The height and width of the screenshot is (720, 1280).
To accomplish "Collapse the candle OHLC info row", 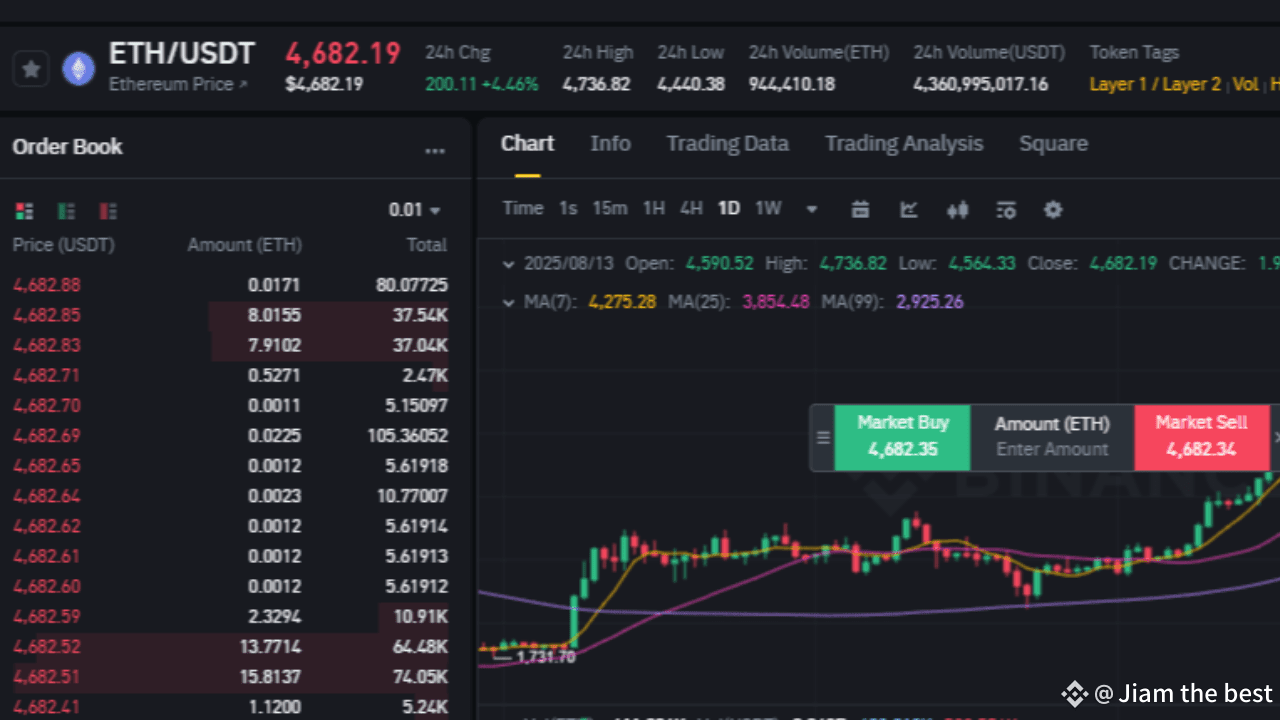I will pos(509,264).
